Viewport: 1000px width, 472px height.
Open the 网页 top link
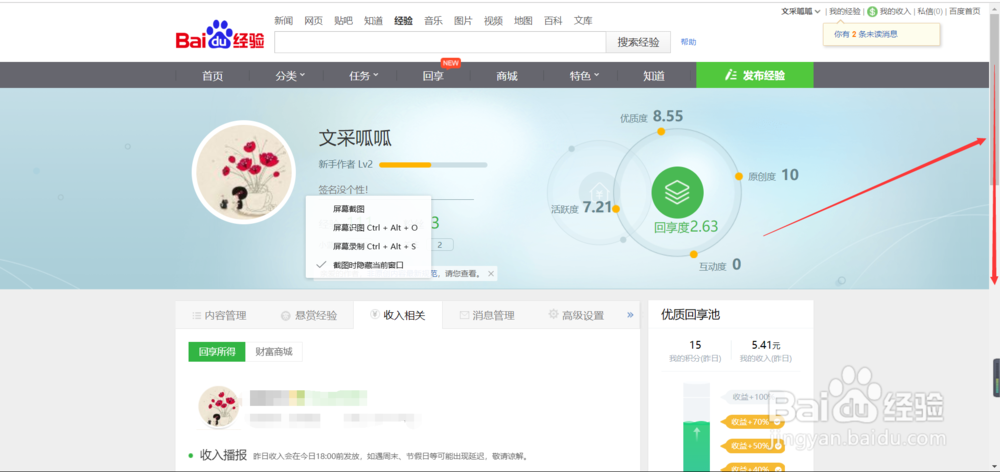314,20
